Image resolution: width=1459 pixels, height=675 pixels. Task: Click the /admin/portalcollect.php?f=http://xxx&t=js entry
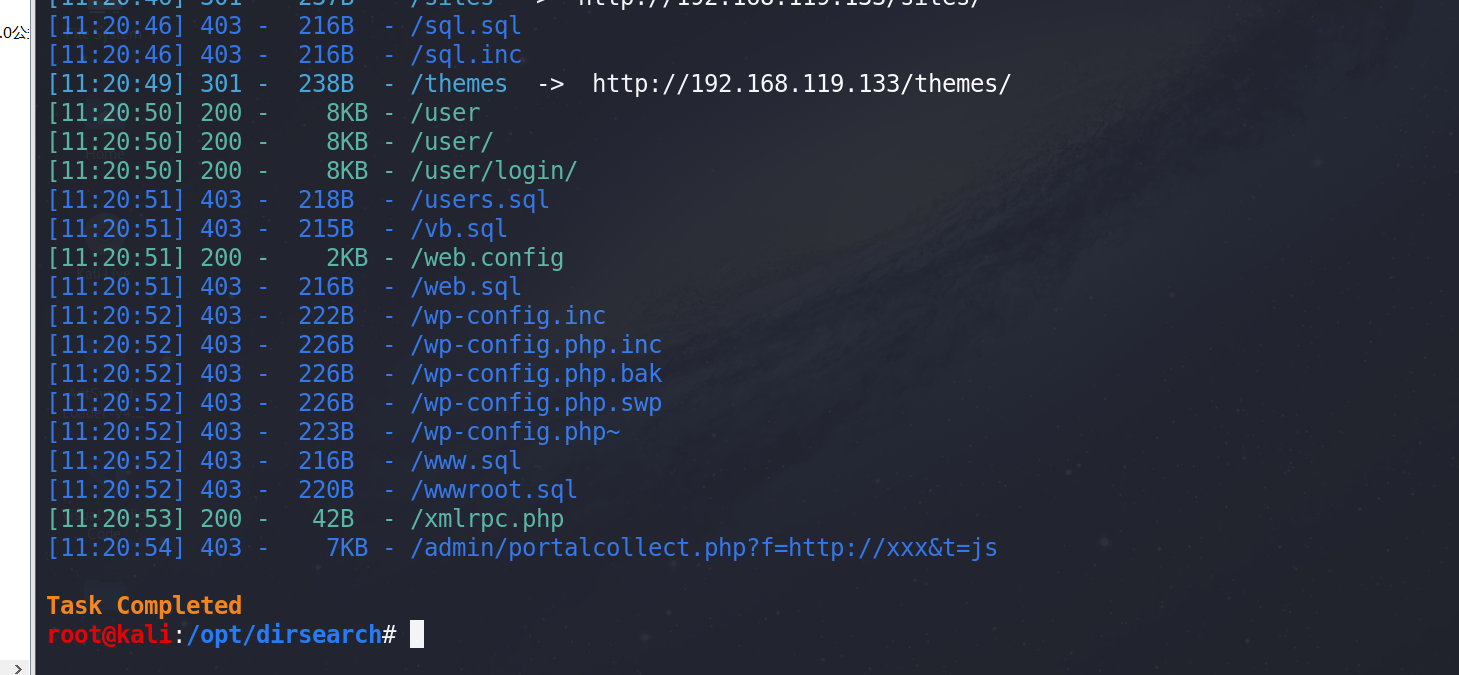pyautogui.click(x=704, y=548)
